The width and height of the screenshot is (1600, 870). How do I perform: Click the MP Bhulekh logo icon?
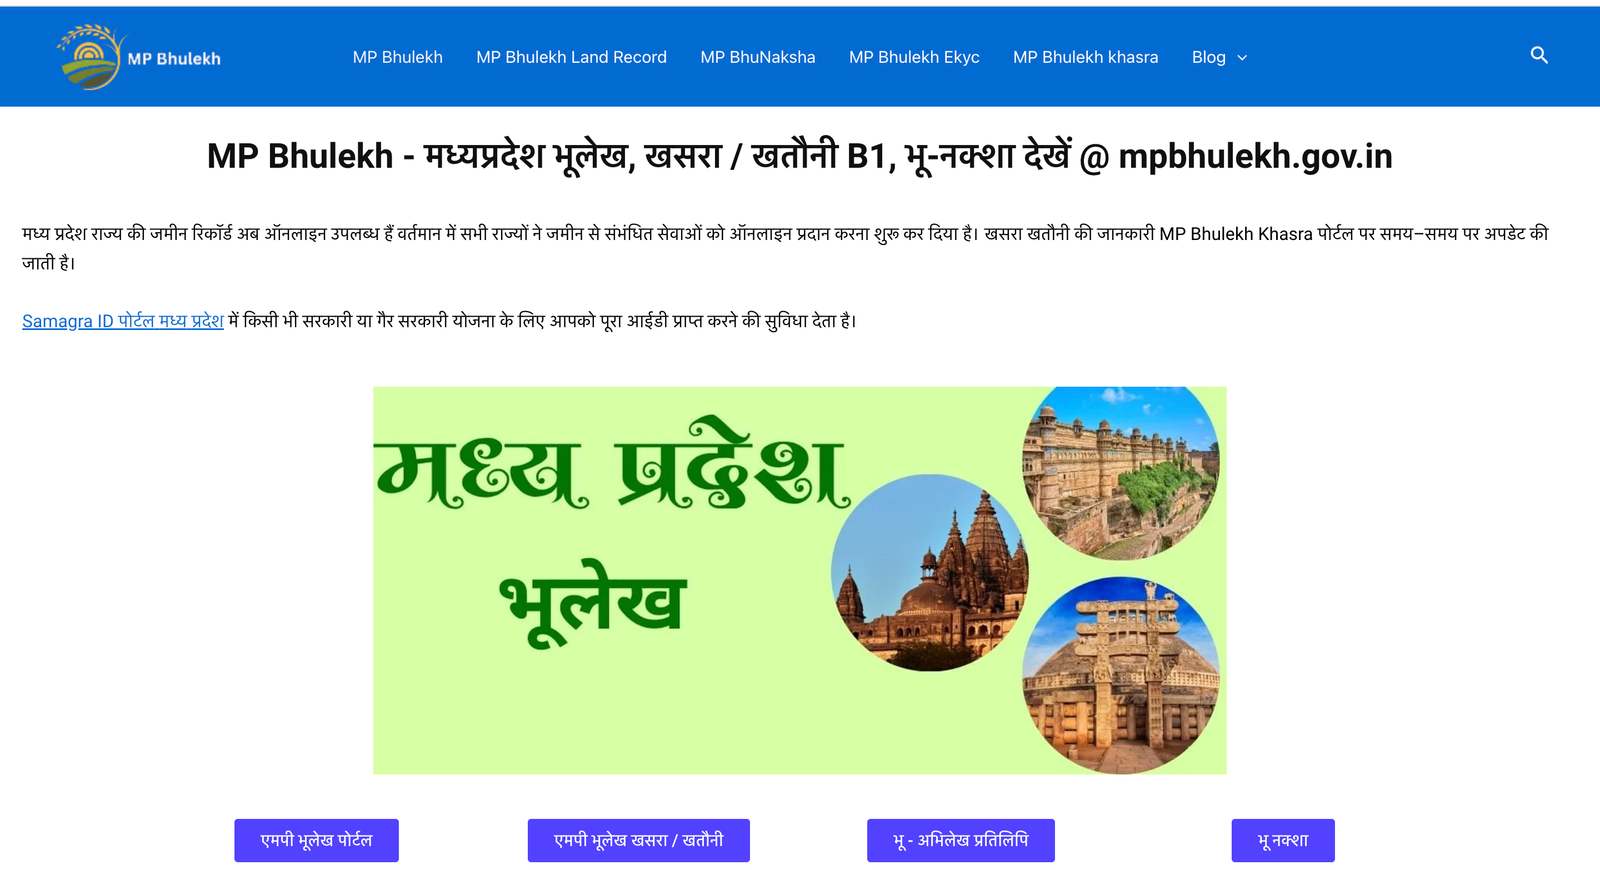91,57
